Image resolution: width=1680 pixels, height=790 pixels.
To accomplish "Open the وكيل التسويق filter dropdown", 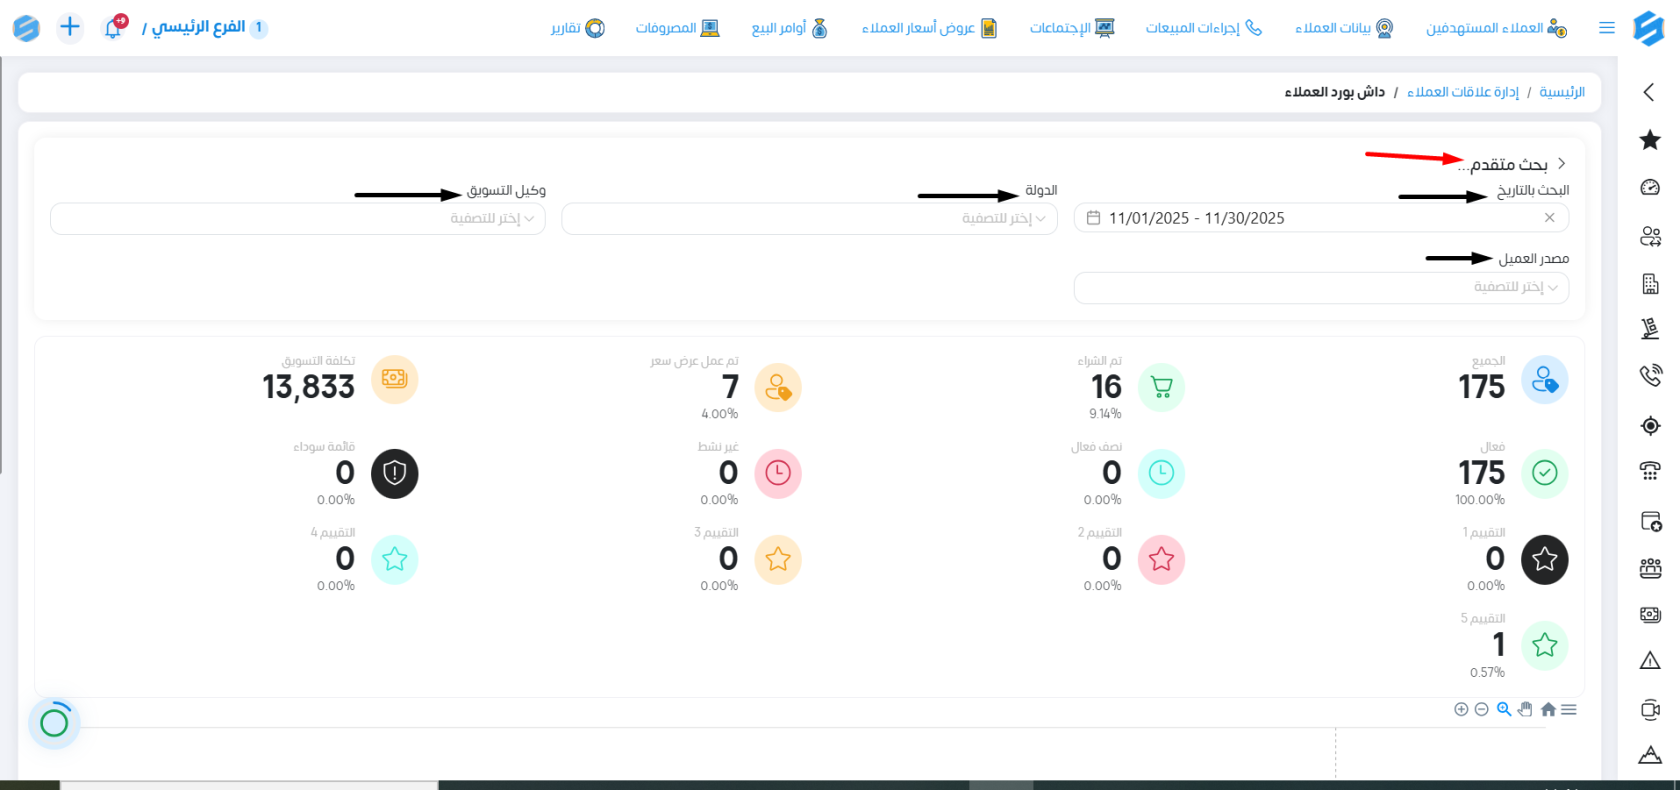I will [298, 219].
